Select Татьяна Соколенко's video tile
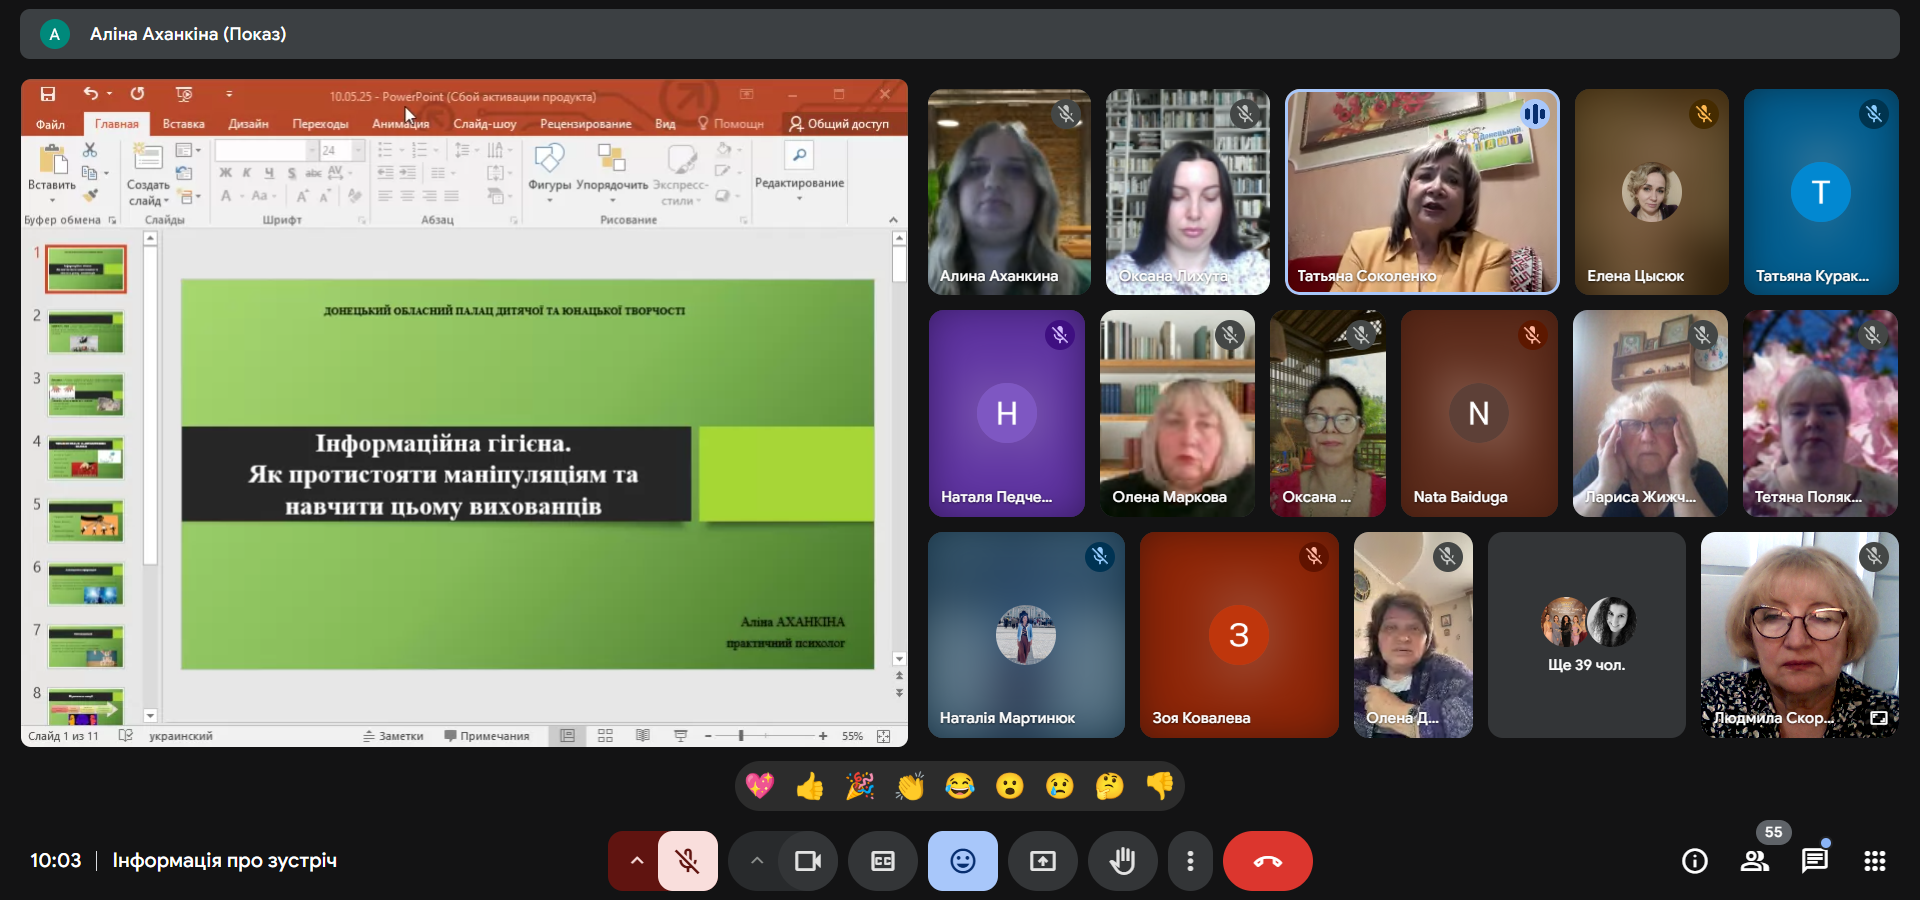 point(1421,192)
